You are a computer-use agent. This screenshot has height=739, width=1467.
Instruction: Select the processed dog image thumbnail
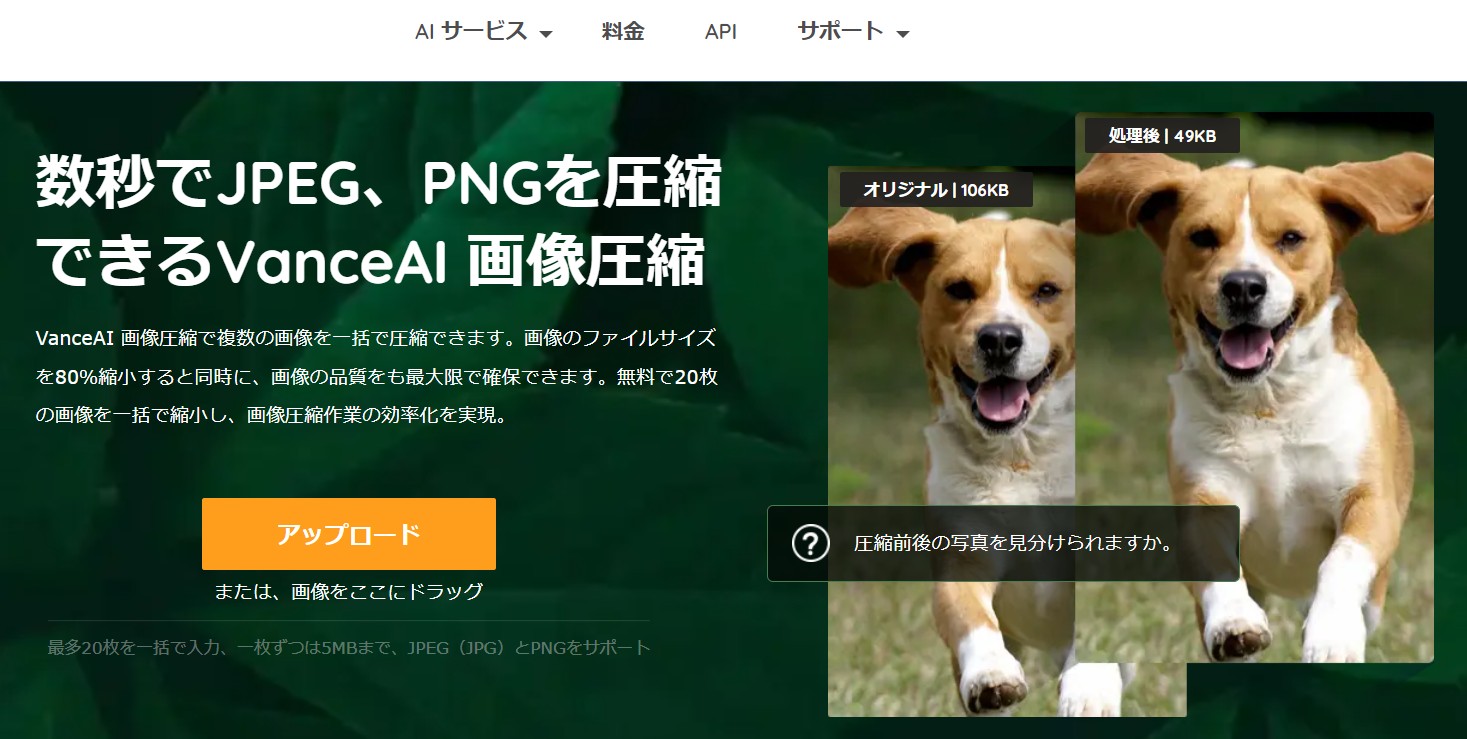[x=1254, y=387]
